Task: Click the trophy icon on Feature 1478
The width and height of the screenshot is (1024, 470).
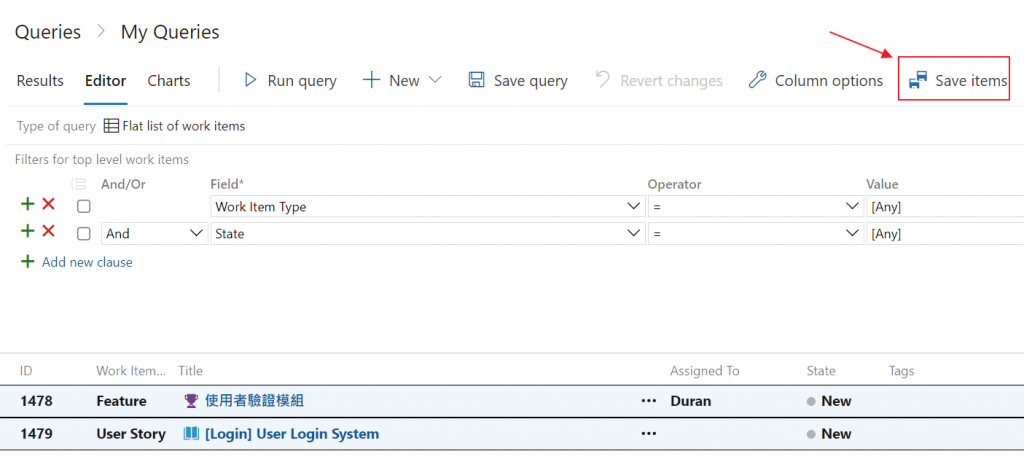Action: pos(191,401)
